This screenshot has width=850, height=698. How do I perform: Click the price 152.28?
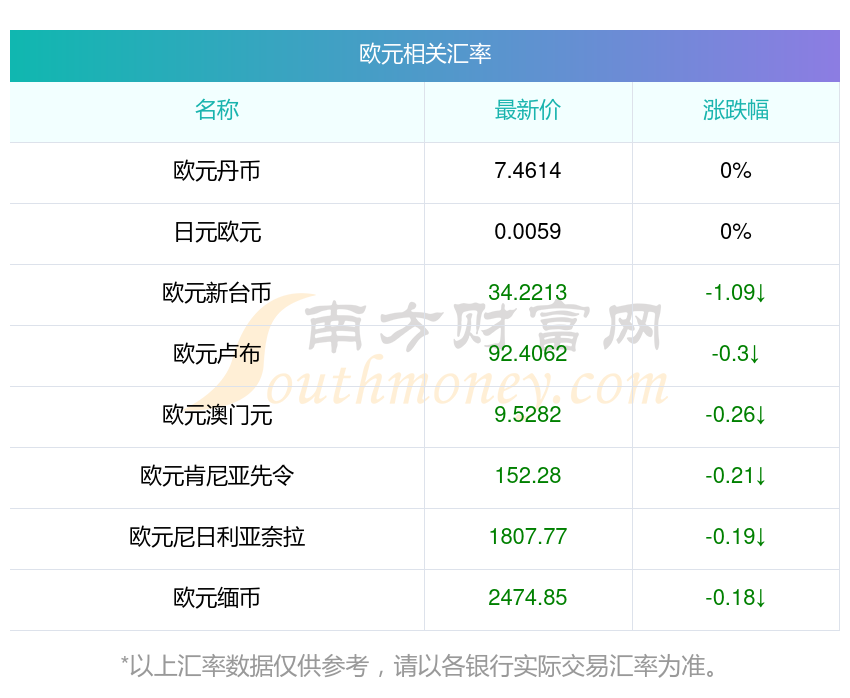527,476
